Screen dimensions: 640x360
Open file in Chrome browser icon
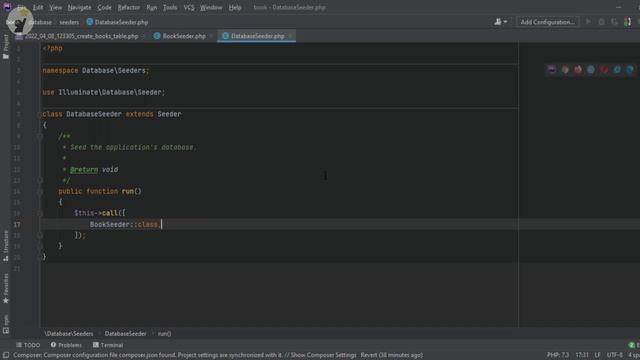tap(565, 70)
